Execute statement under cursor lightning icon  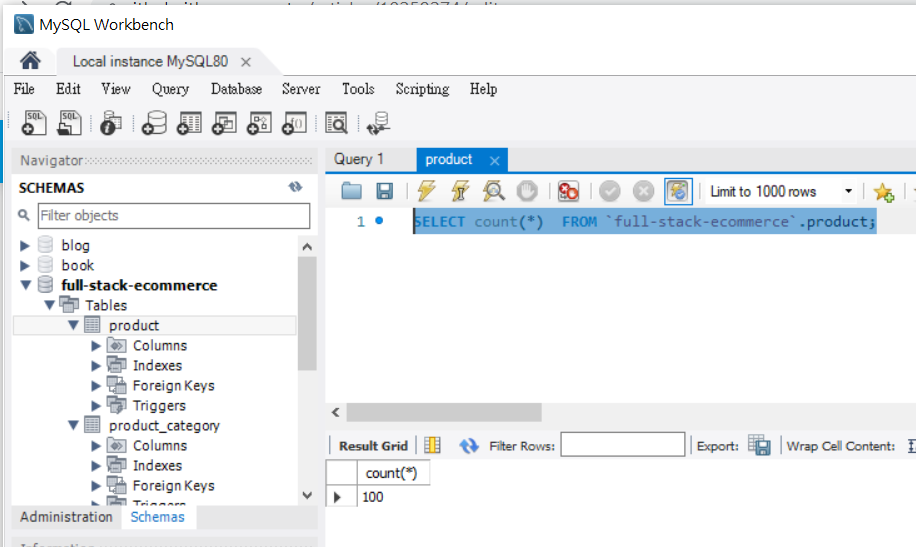pyautogui.click(x=460, y=191)
